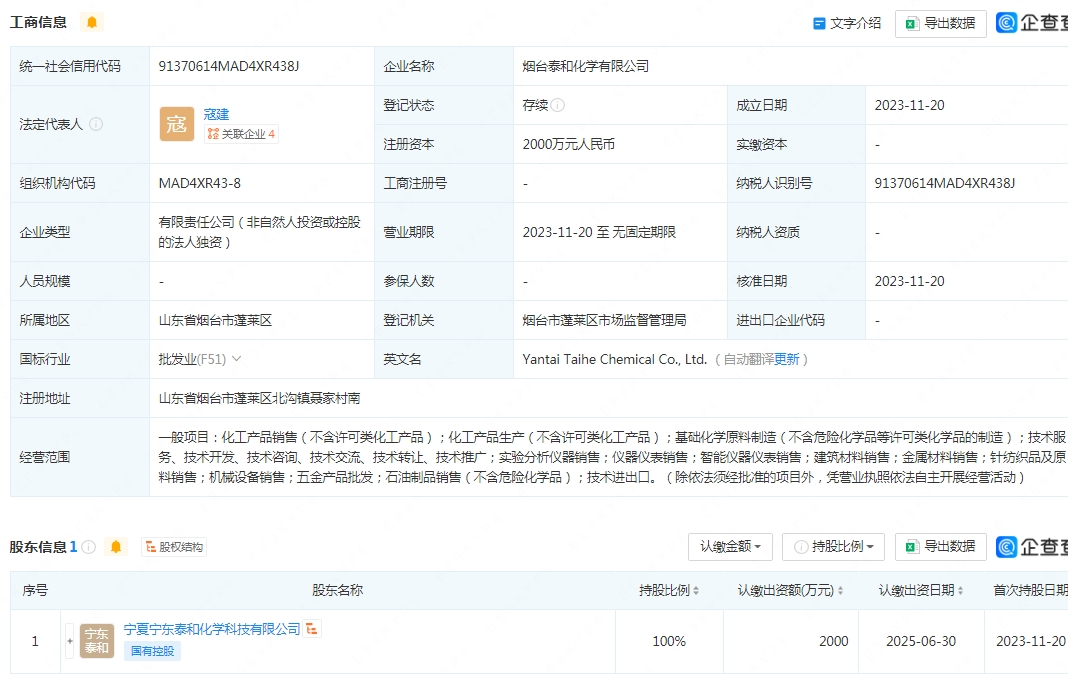Click 宁东泰和 shareholder logo
Image resolution: width=1068 pixels, height=675 pixels.
[x=97, y=641]
